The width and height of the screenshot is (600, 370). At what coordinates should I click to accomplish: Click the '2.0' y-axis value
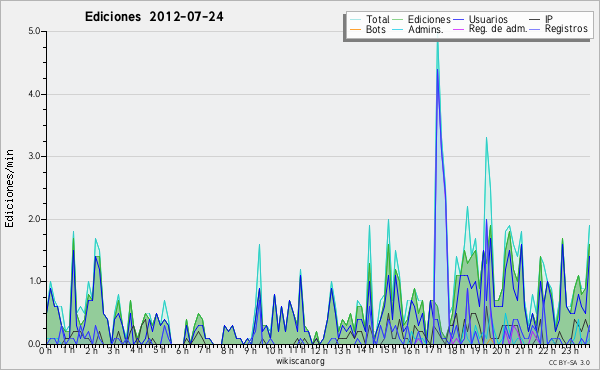click(x=34, y=219)
